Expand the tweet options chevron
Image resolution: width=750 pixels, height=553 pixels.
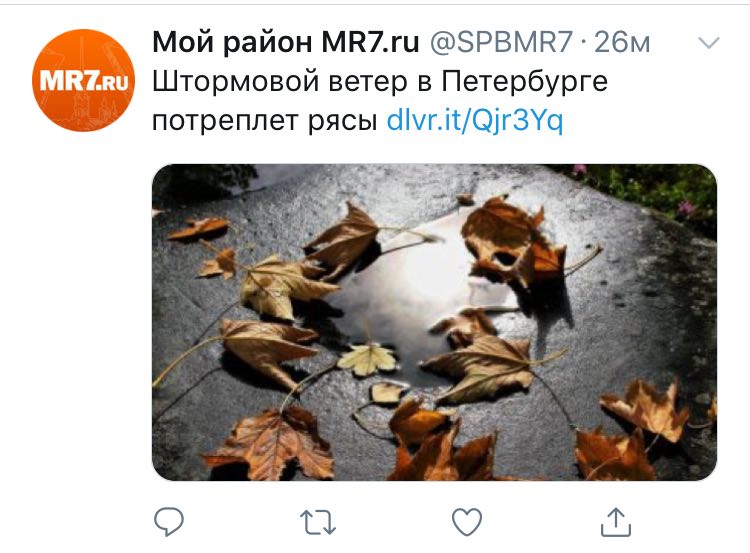(x=709, y=43)
